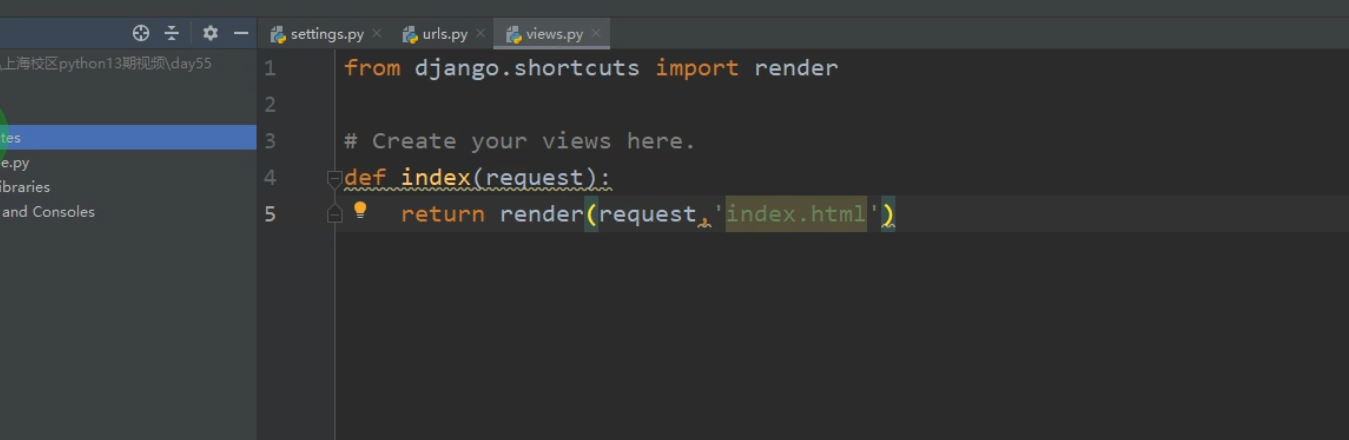Click line number 1 in the gutter
The width and height of the screenshot is (1349, 440).
tap(270, 68)
